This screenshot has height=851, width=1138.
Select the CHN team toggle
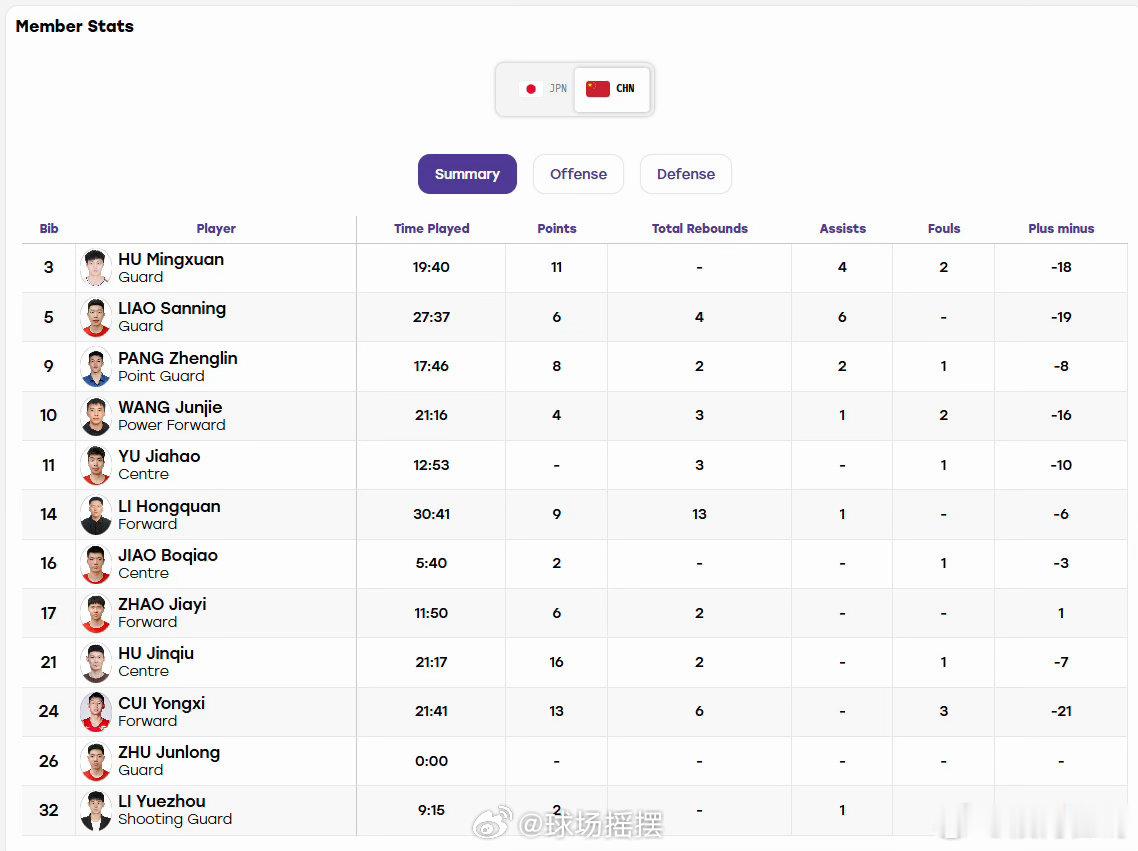pyautogui.click(x=612, y=89)
